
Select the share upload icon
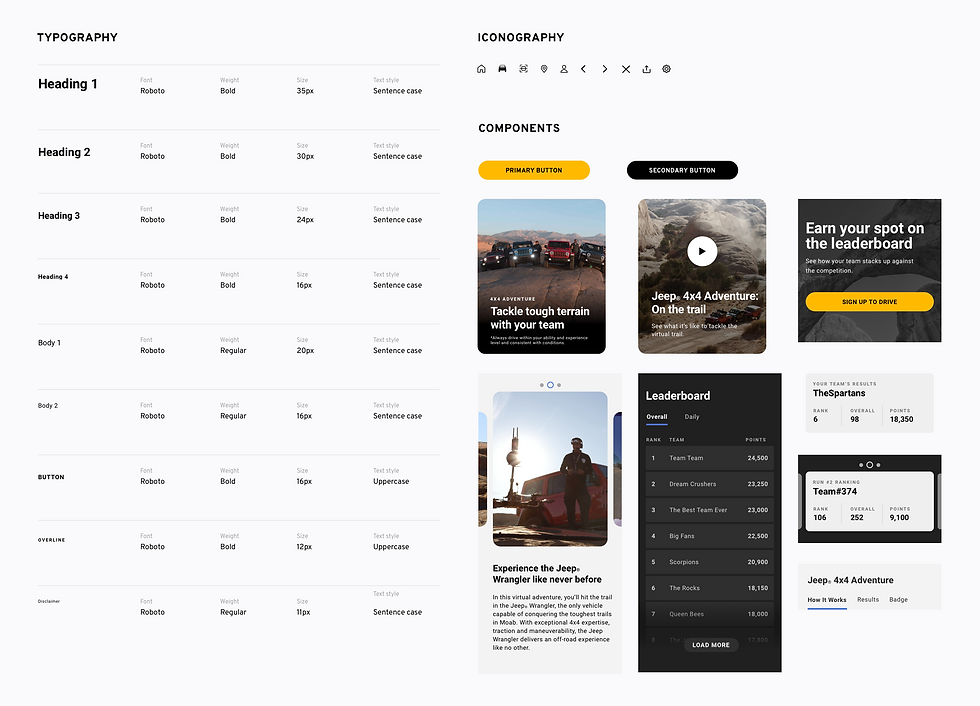[x=646, y=69]
